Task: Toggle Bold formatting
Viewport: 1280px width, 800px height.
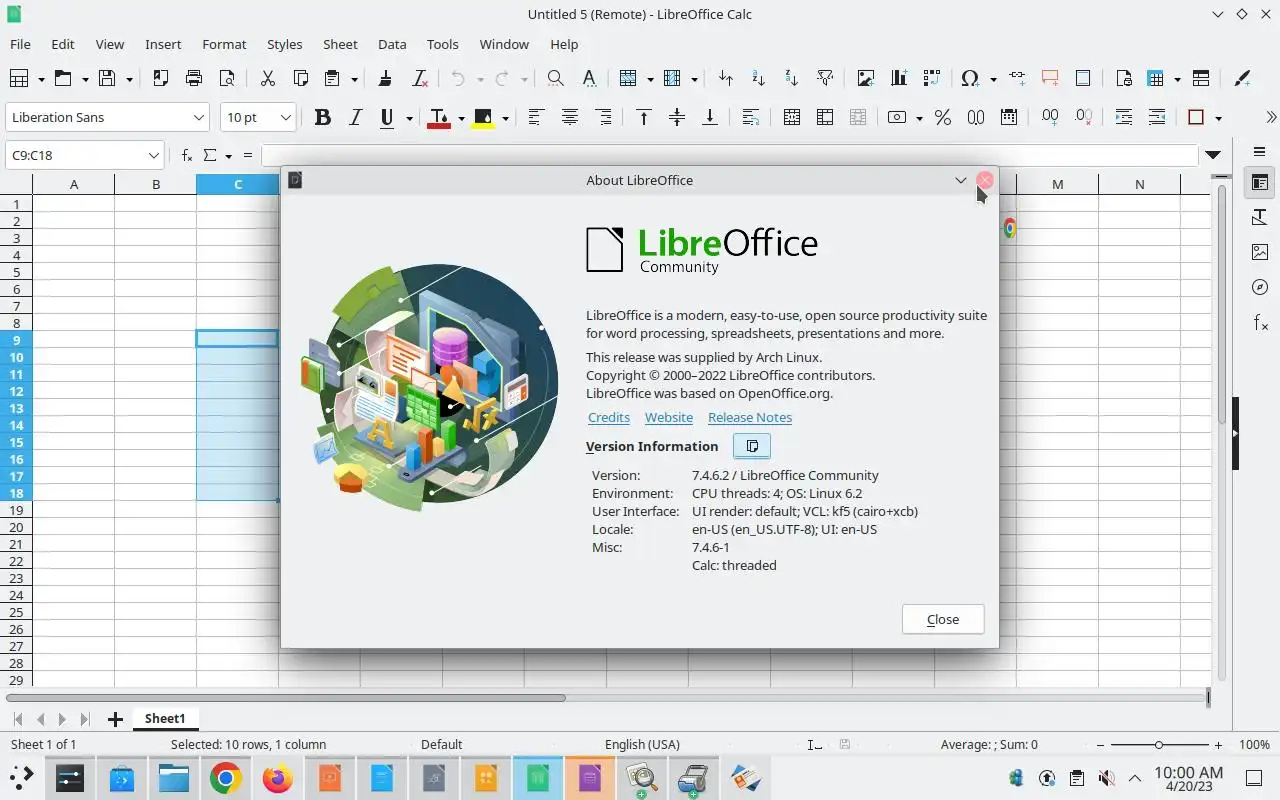Action: point(322,118)
